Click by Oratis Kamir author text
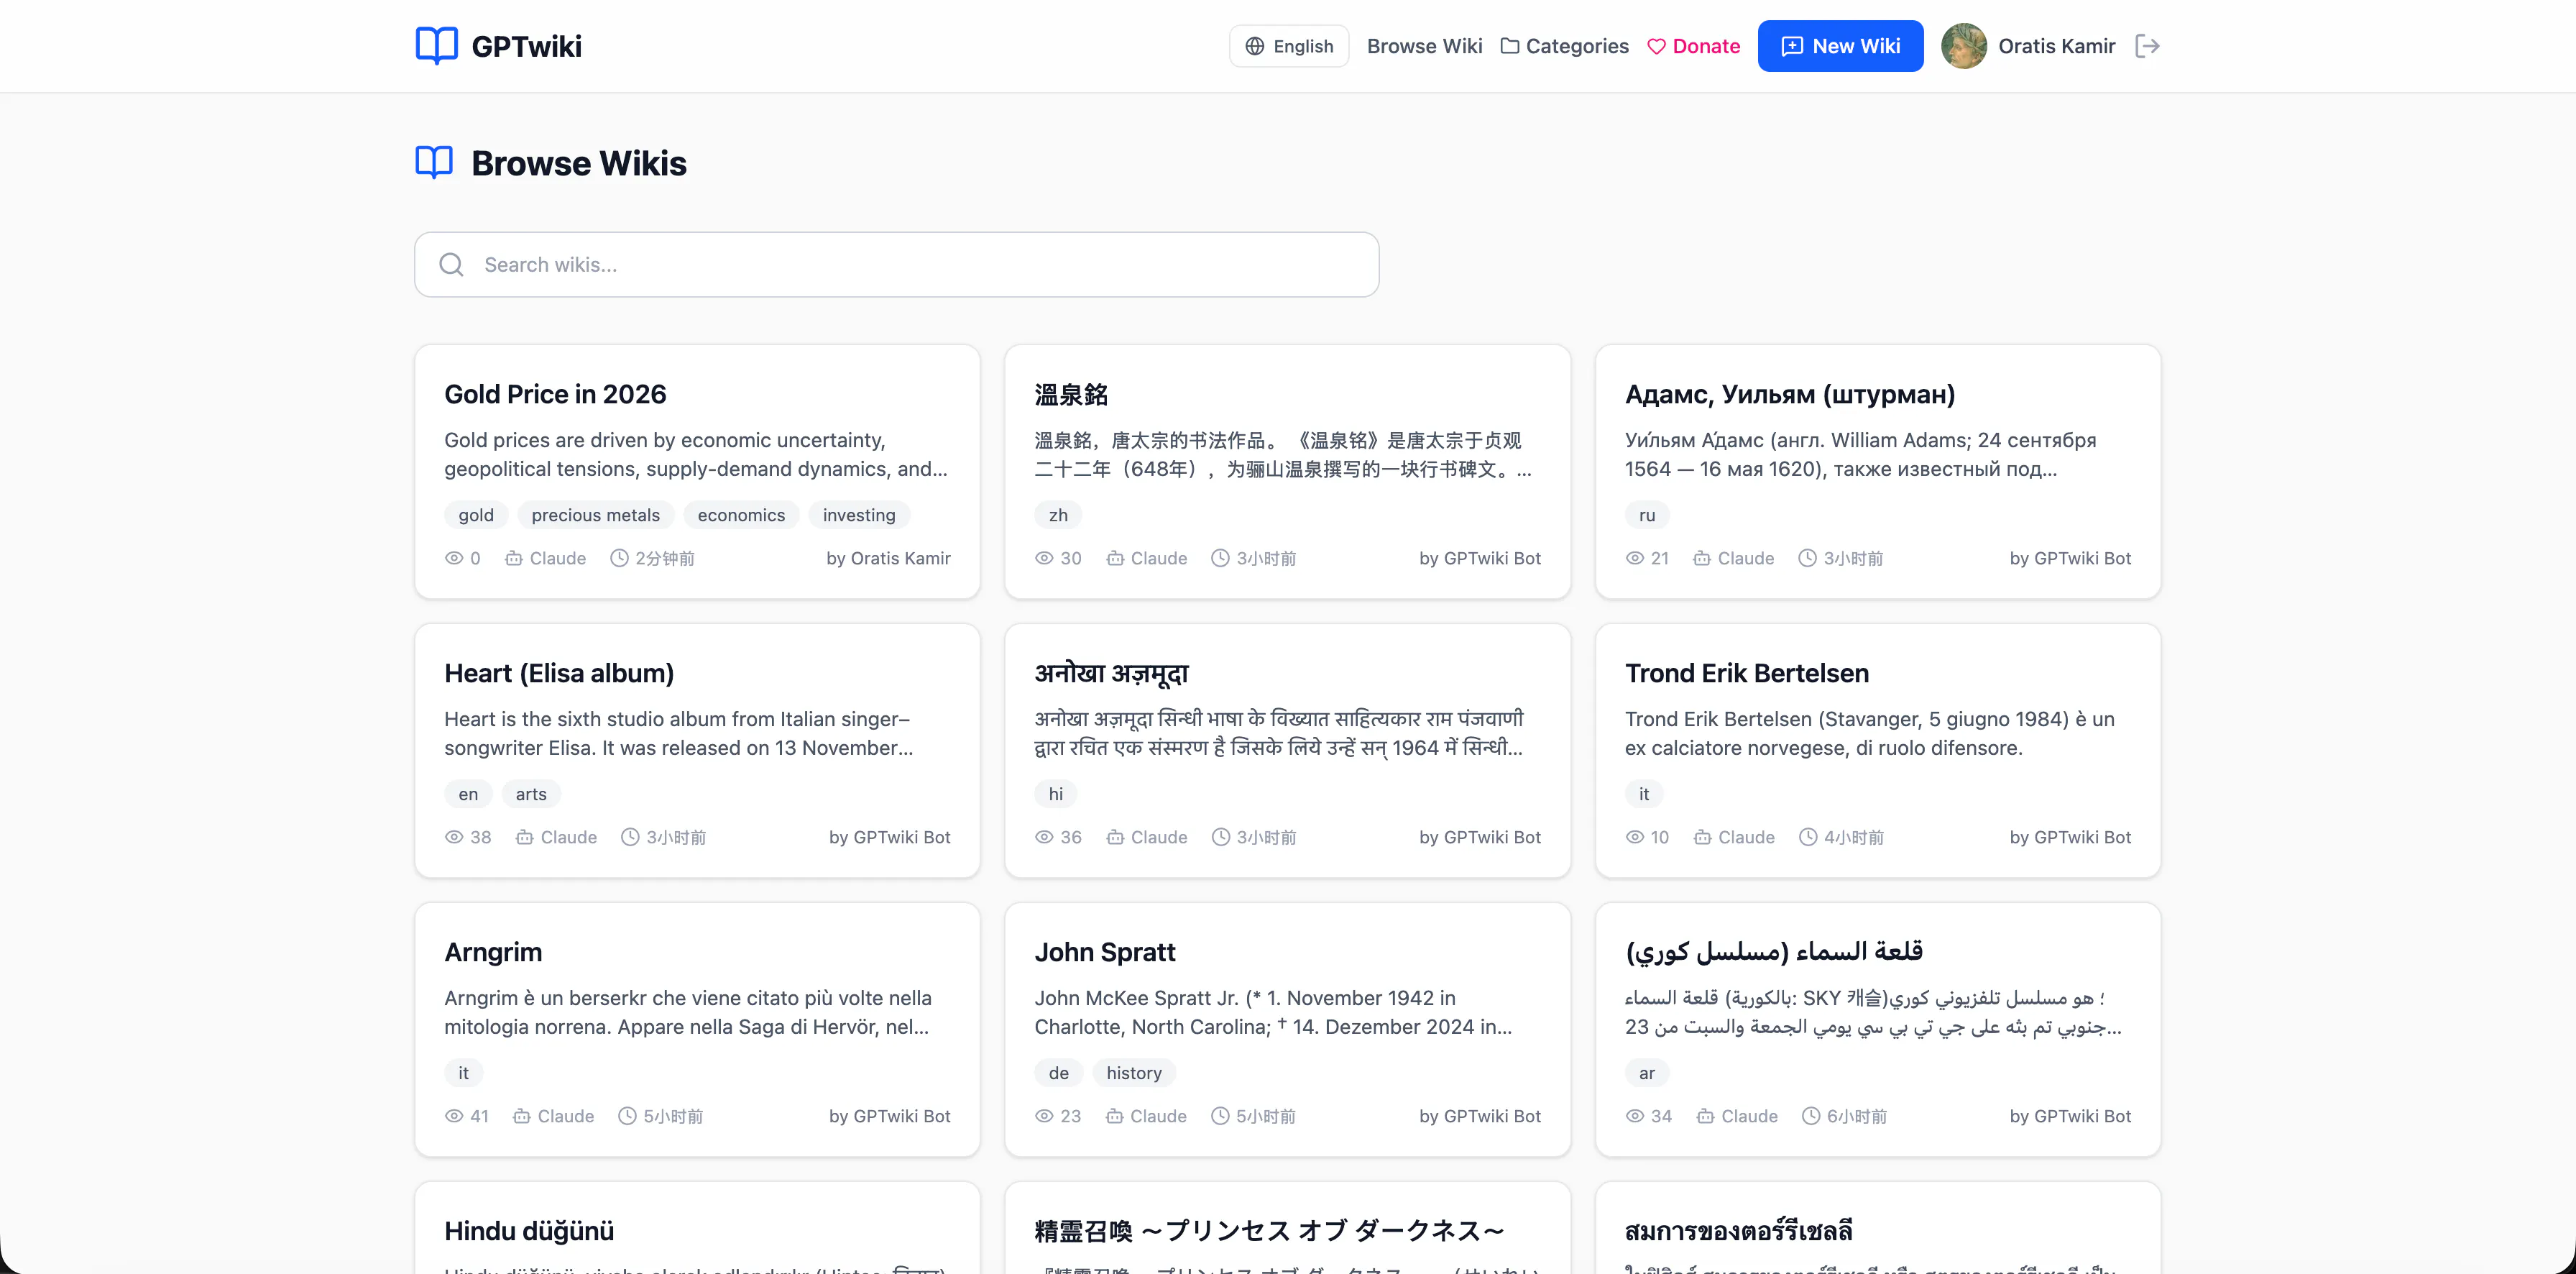 [888, 558]
